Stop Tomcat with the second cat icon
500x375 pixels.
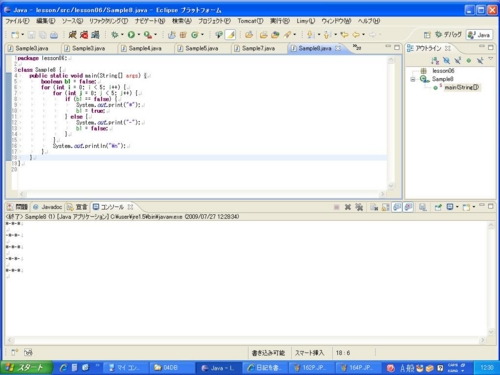pyautogui.click(x=84, y=35)
